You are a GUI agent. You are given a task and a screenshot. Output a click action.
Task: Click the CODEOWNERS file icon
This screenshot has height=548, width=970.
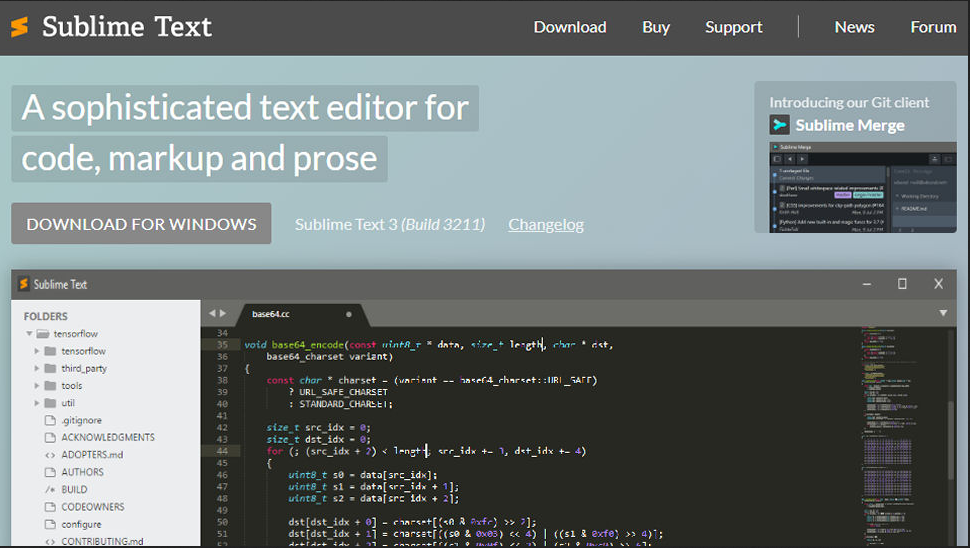pos(50,507)
